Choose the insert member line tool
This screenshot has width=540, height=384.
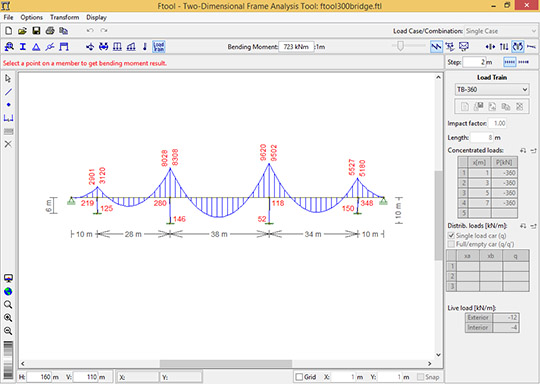pos(8,92)
